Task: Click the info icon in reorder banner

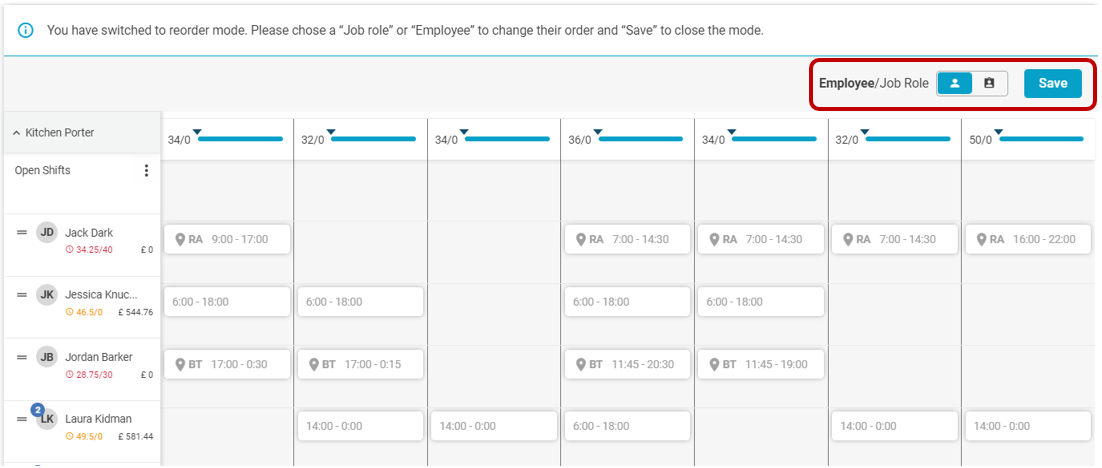Action: [x=26, y=31]
